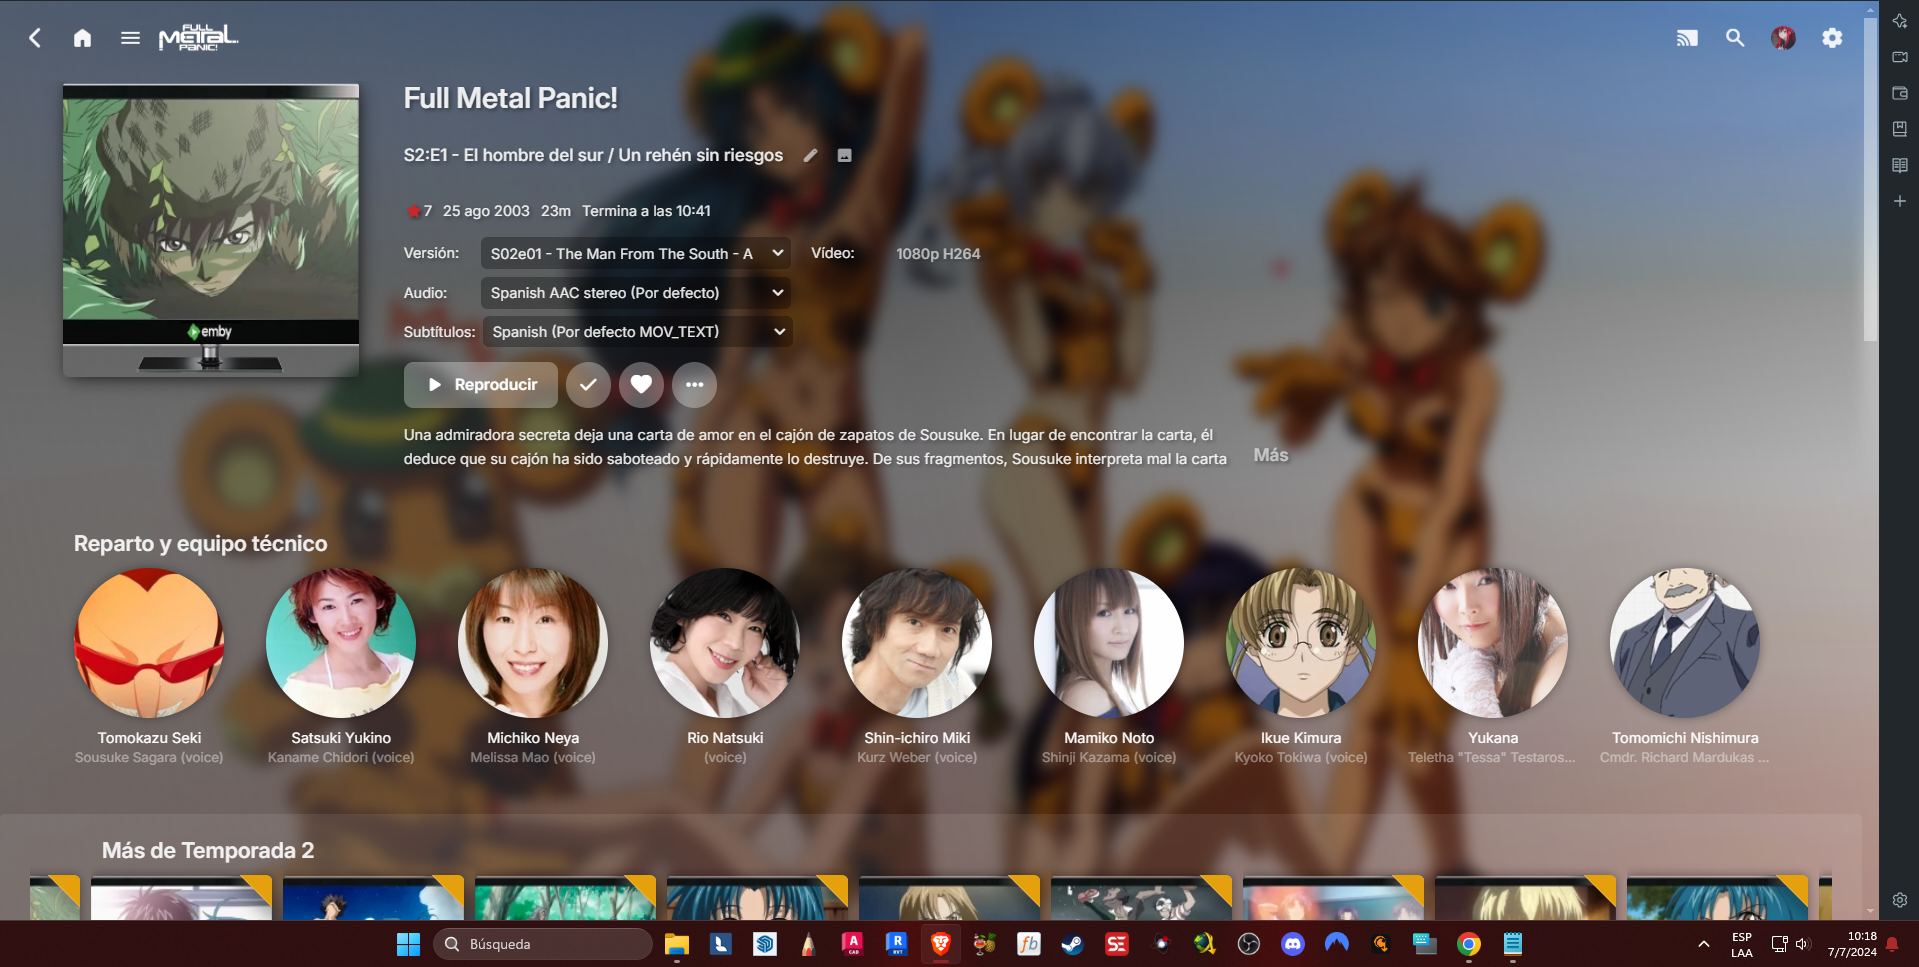Screen dimensions: 1919x967
Task: Click the Más link to expand the synopsis
Action: tap(1271, 455)
